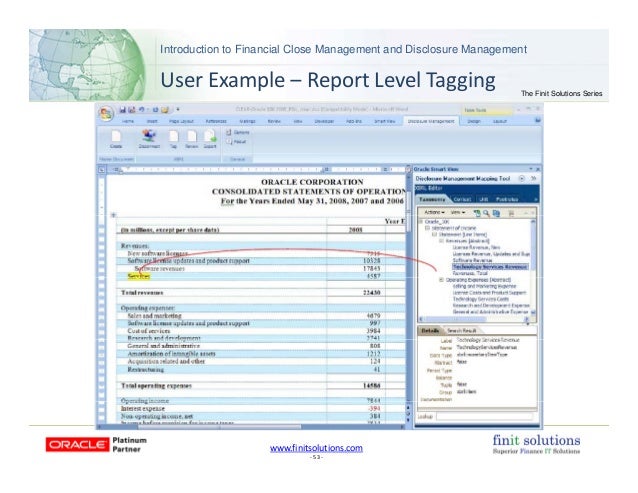The width and height of the screenshot is (638, 493).
Task: Click the taxonomy tree vertical scrollbar
Action: coord(533,268)
